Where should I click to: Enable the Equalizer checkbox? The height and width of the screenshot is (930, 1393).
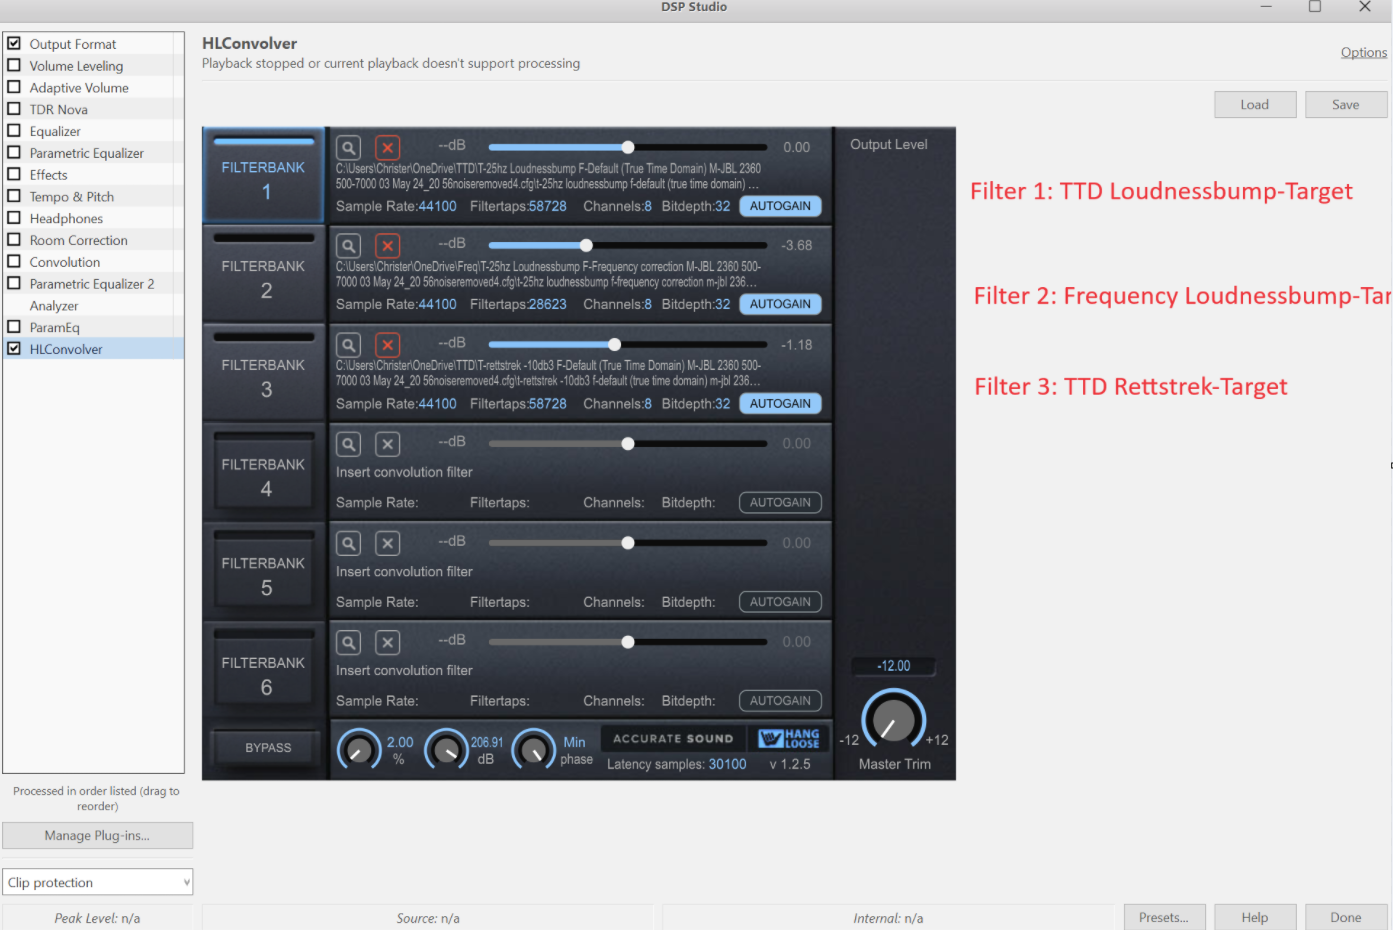(14, 131)
